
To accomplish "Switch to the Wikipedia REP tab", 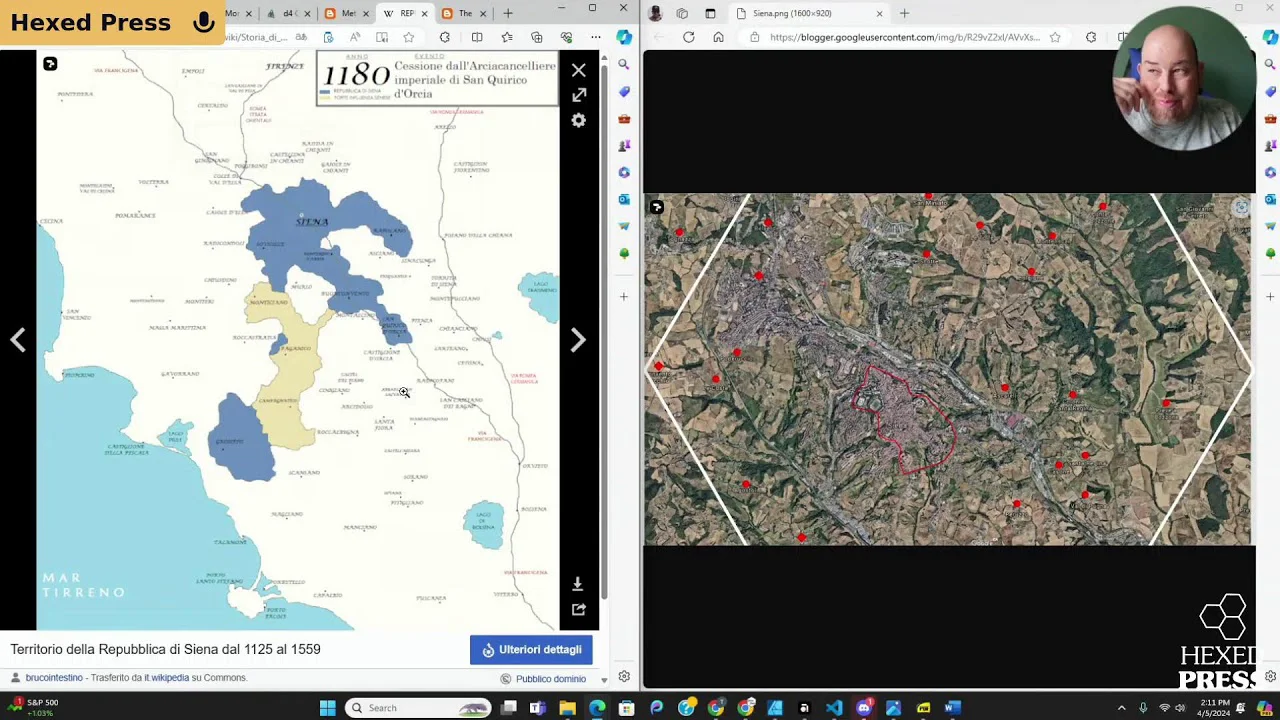I will [404, 13].
